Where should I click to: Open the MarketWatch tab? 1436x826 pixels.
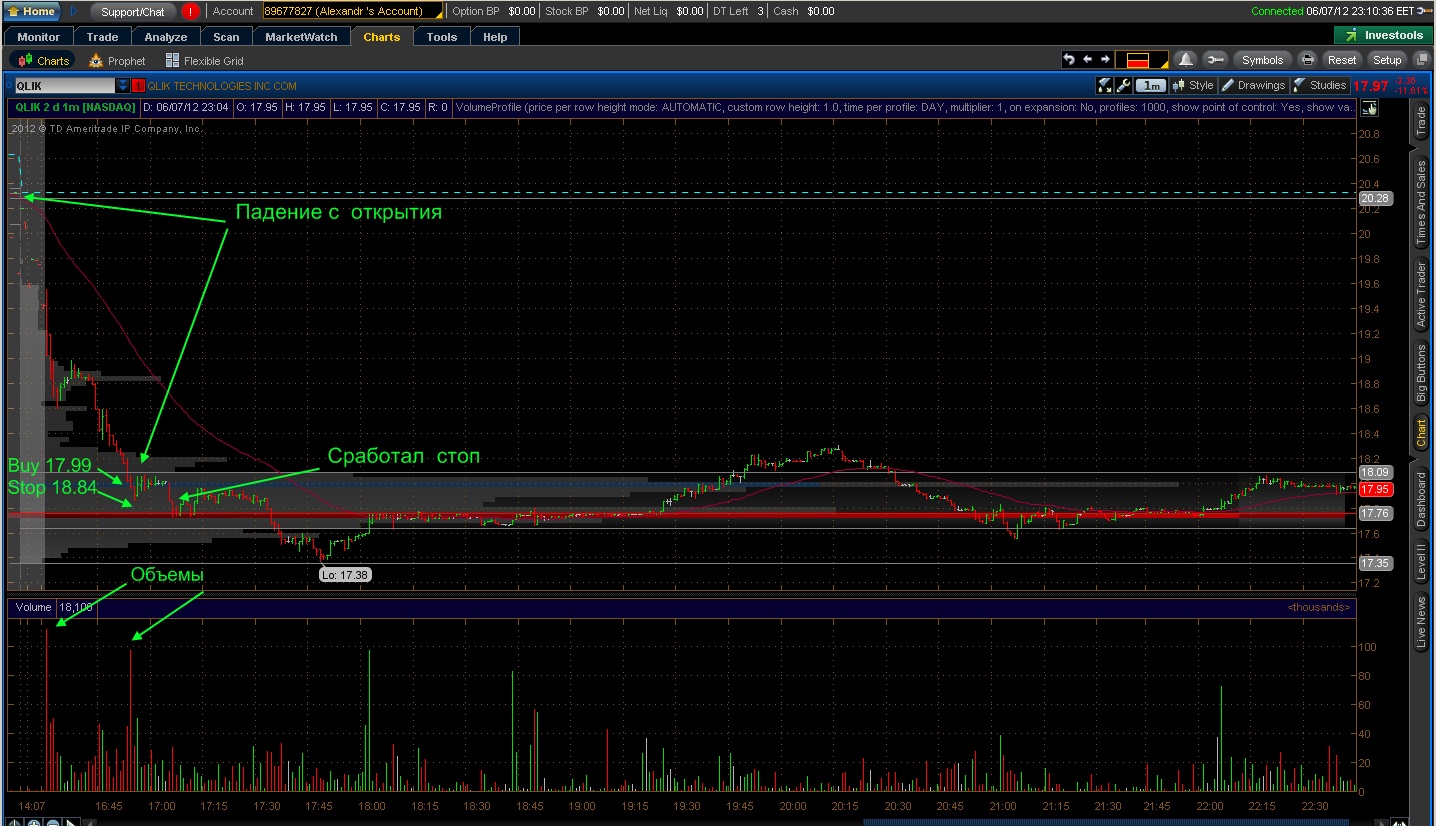[302, 37]
